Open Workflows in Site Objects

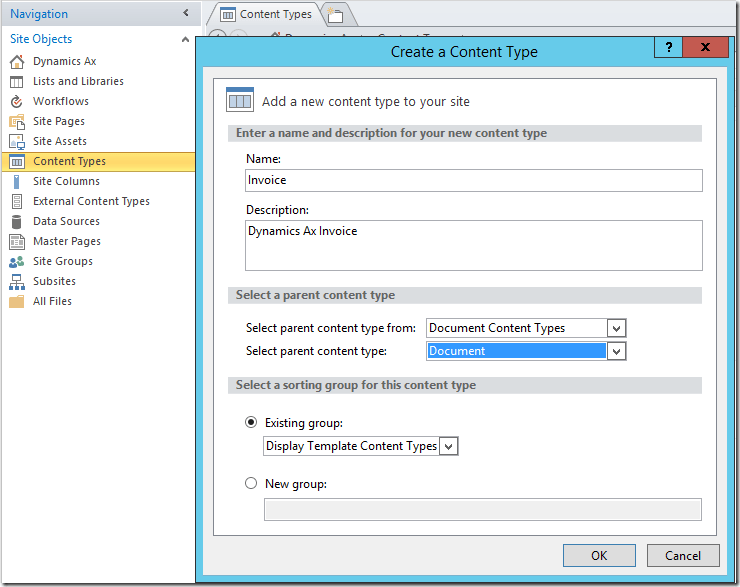(61, 101)
